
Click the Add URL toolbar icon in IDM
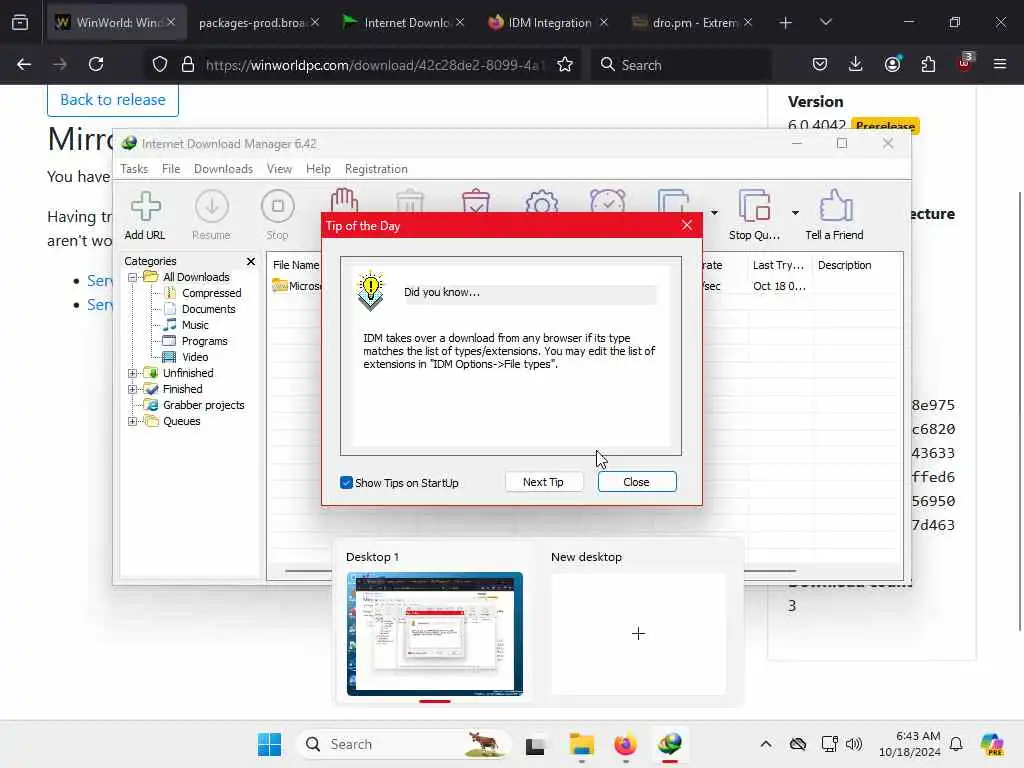(x=145, y=216)
